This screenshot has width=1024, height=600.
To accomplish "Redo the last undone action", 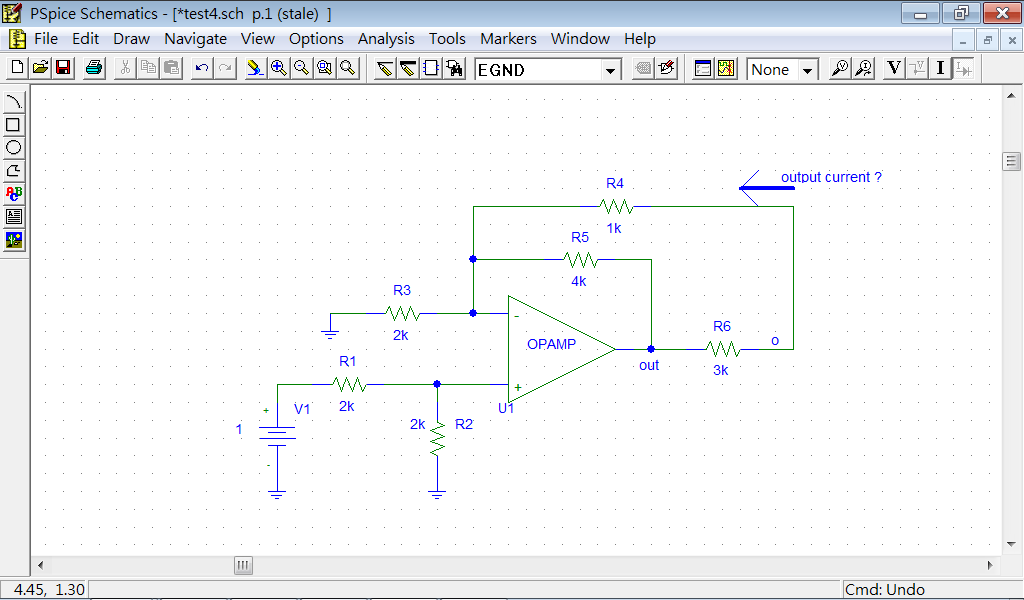I will click(x=225, y=68).
